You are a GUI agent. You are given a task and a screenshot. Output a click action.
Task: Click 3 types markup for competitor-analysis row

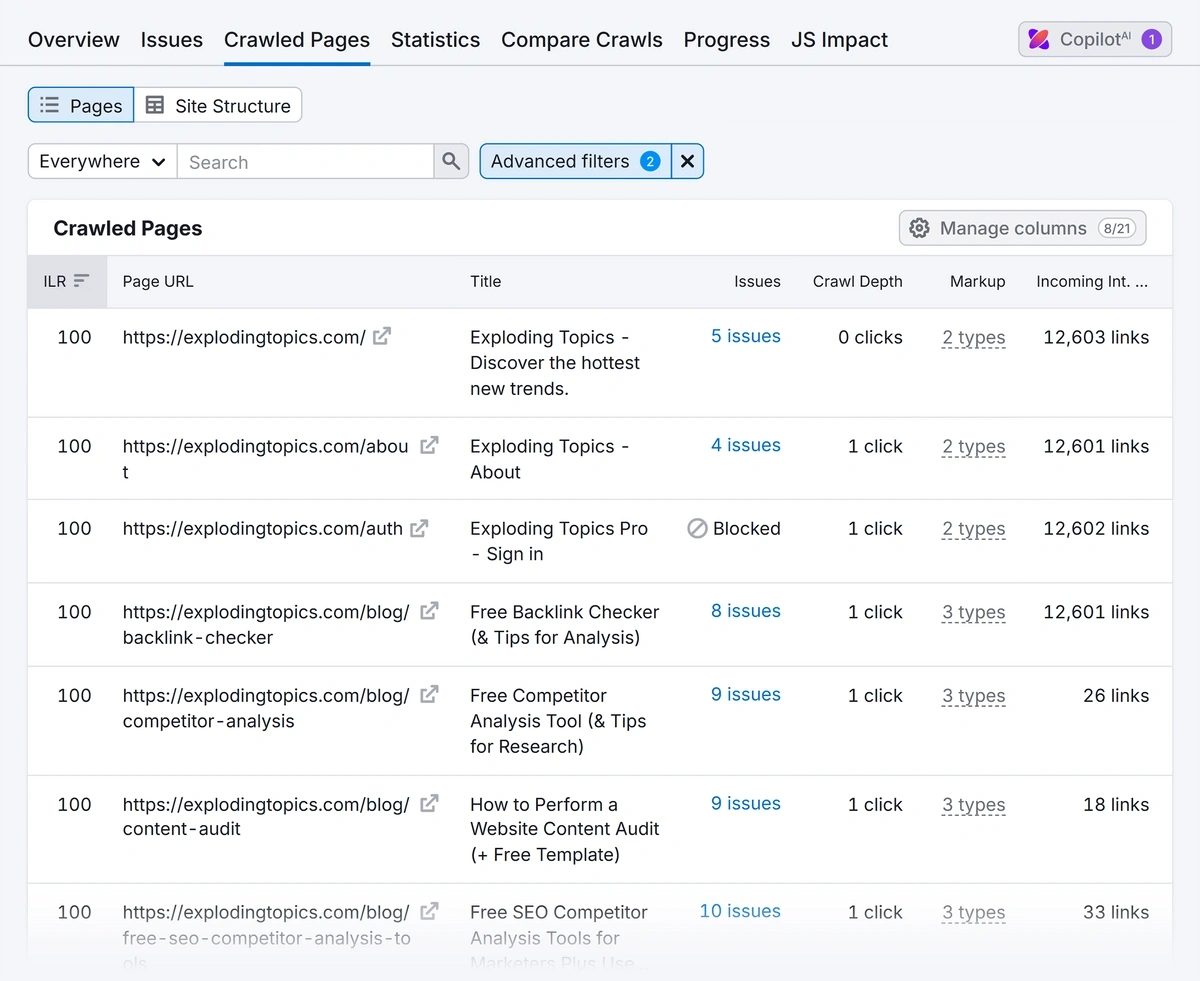(974, 696)
